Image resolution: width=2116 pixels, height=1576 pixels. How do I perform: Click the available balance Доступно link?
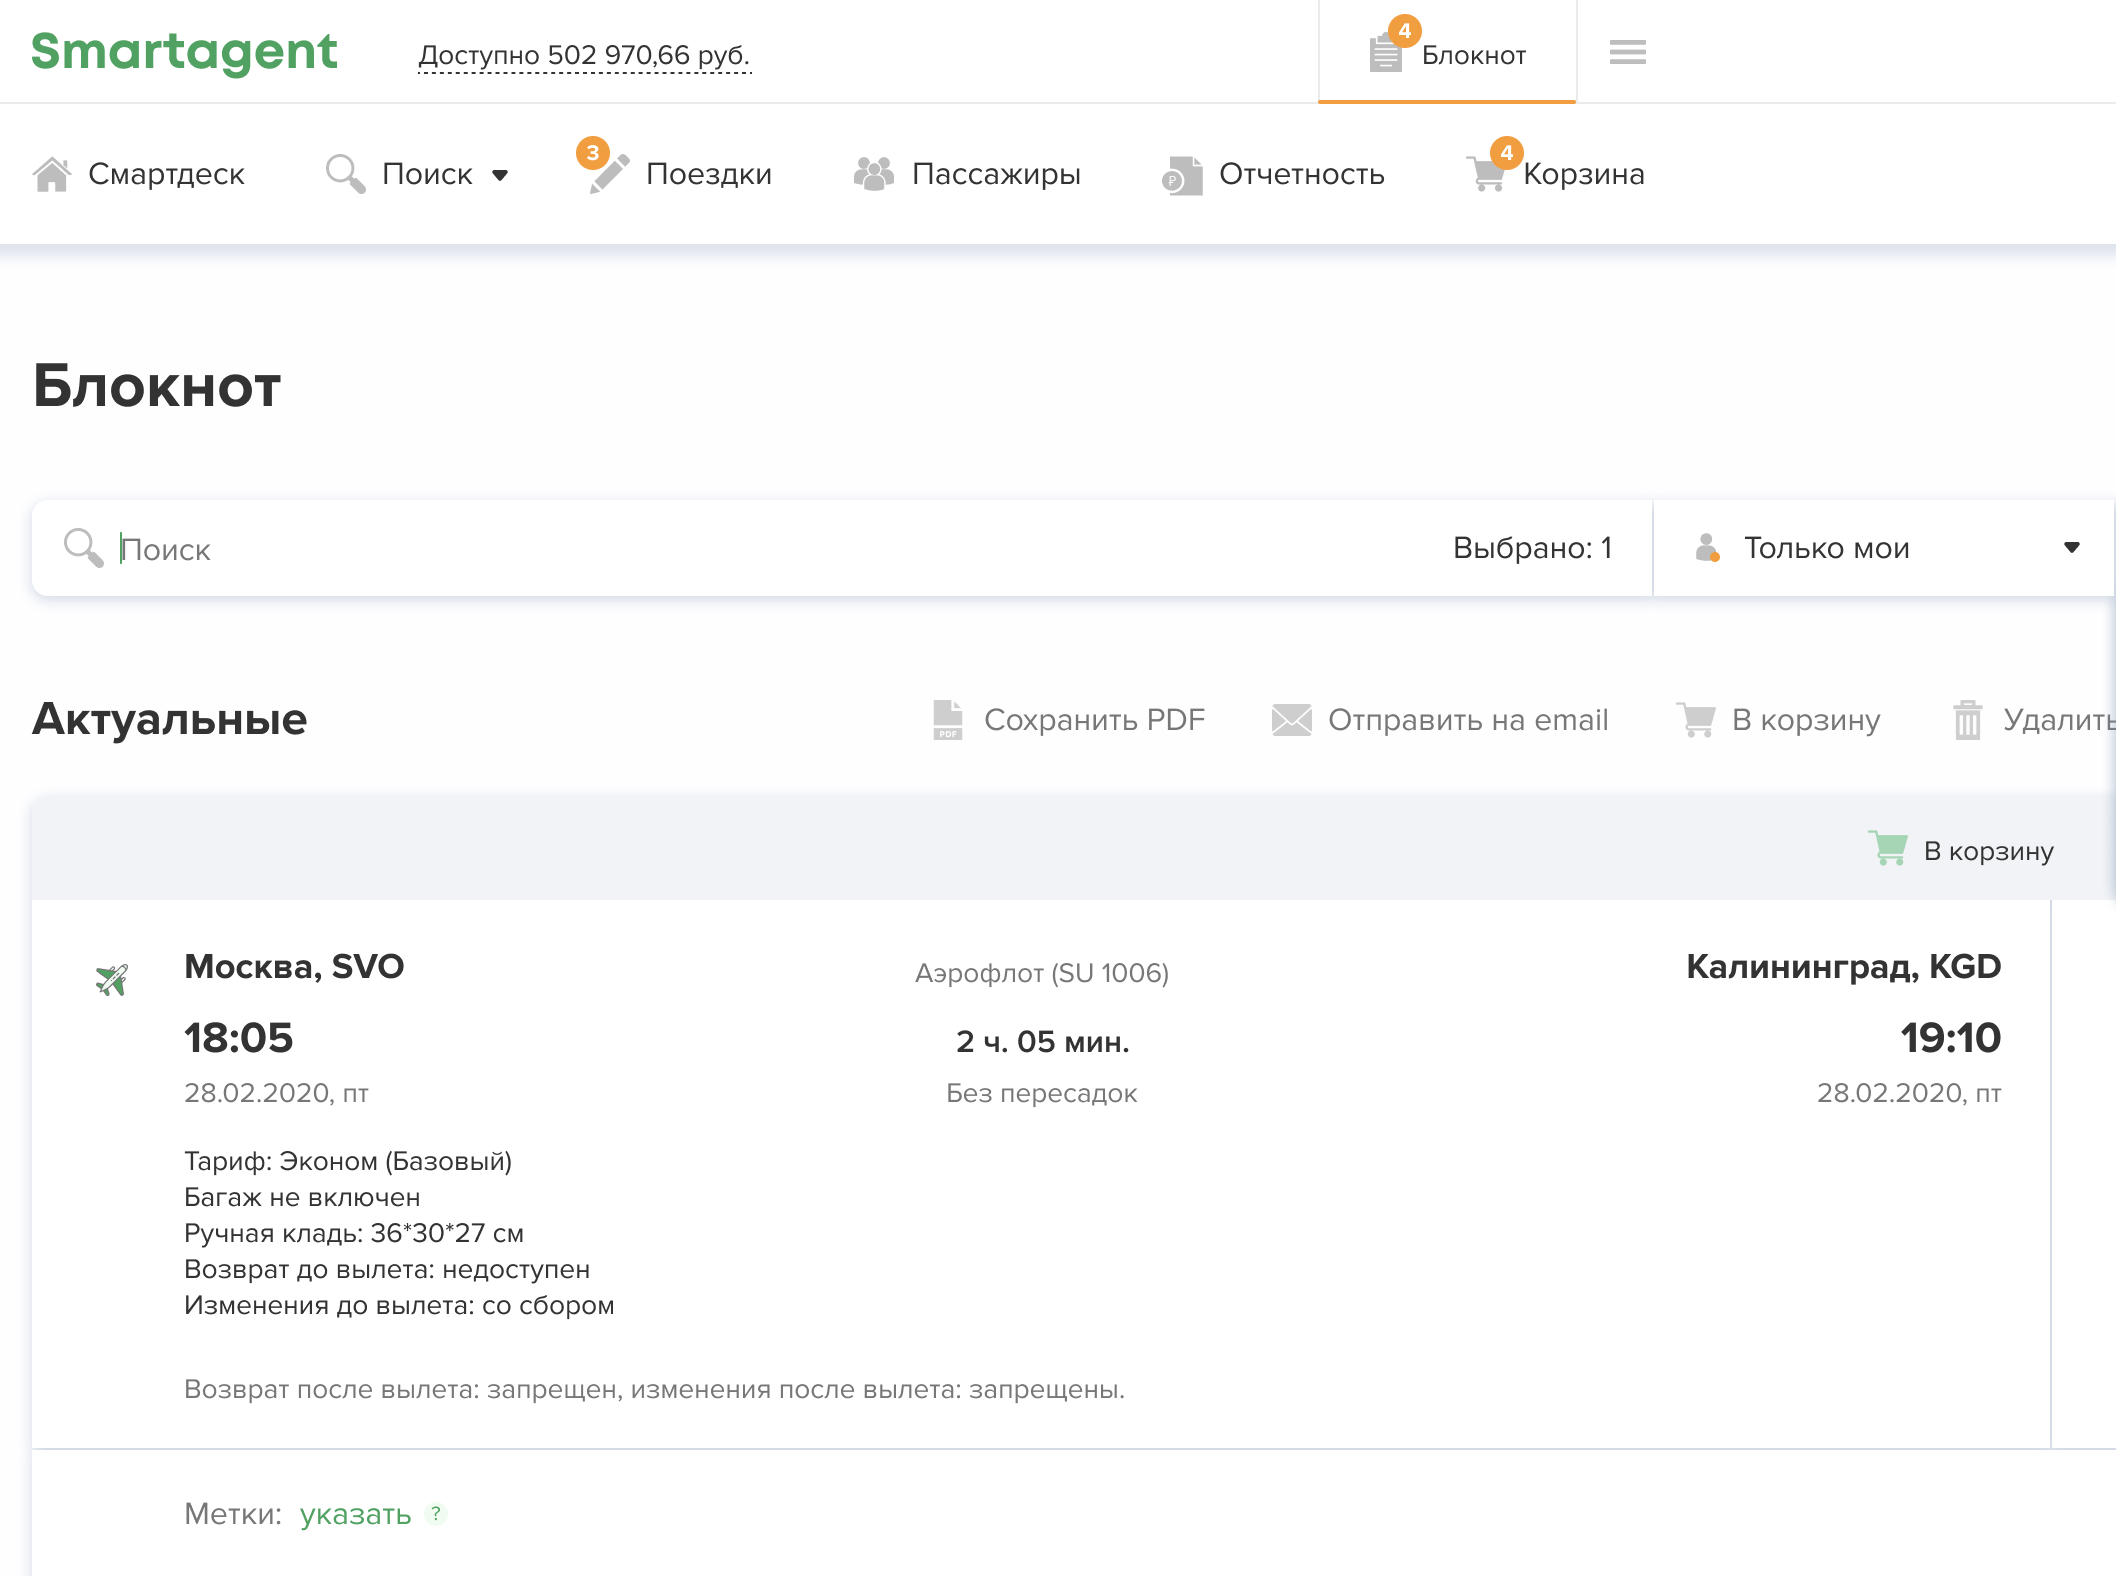click(584, 56)
